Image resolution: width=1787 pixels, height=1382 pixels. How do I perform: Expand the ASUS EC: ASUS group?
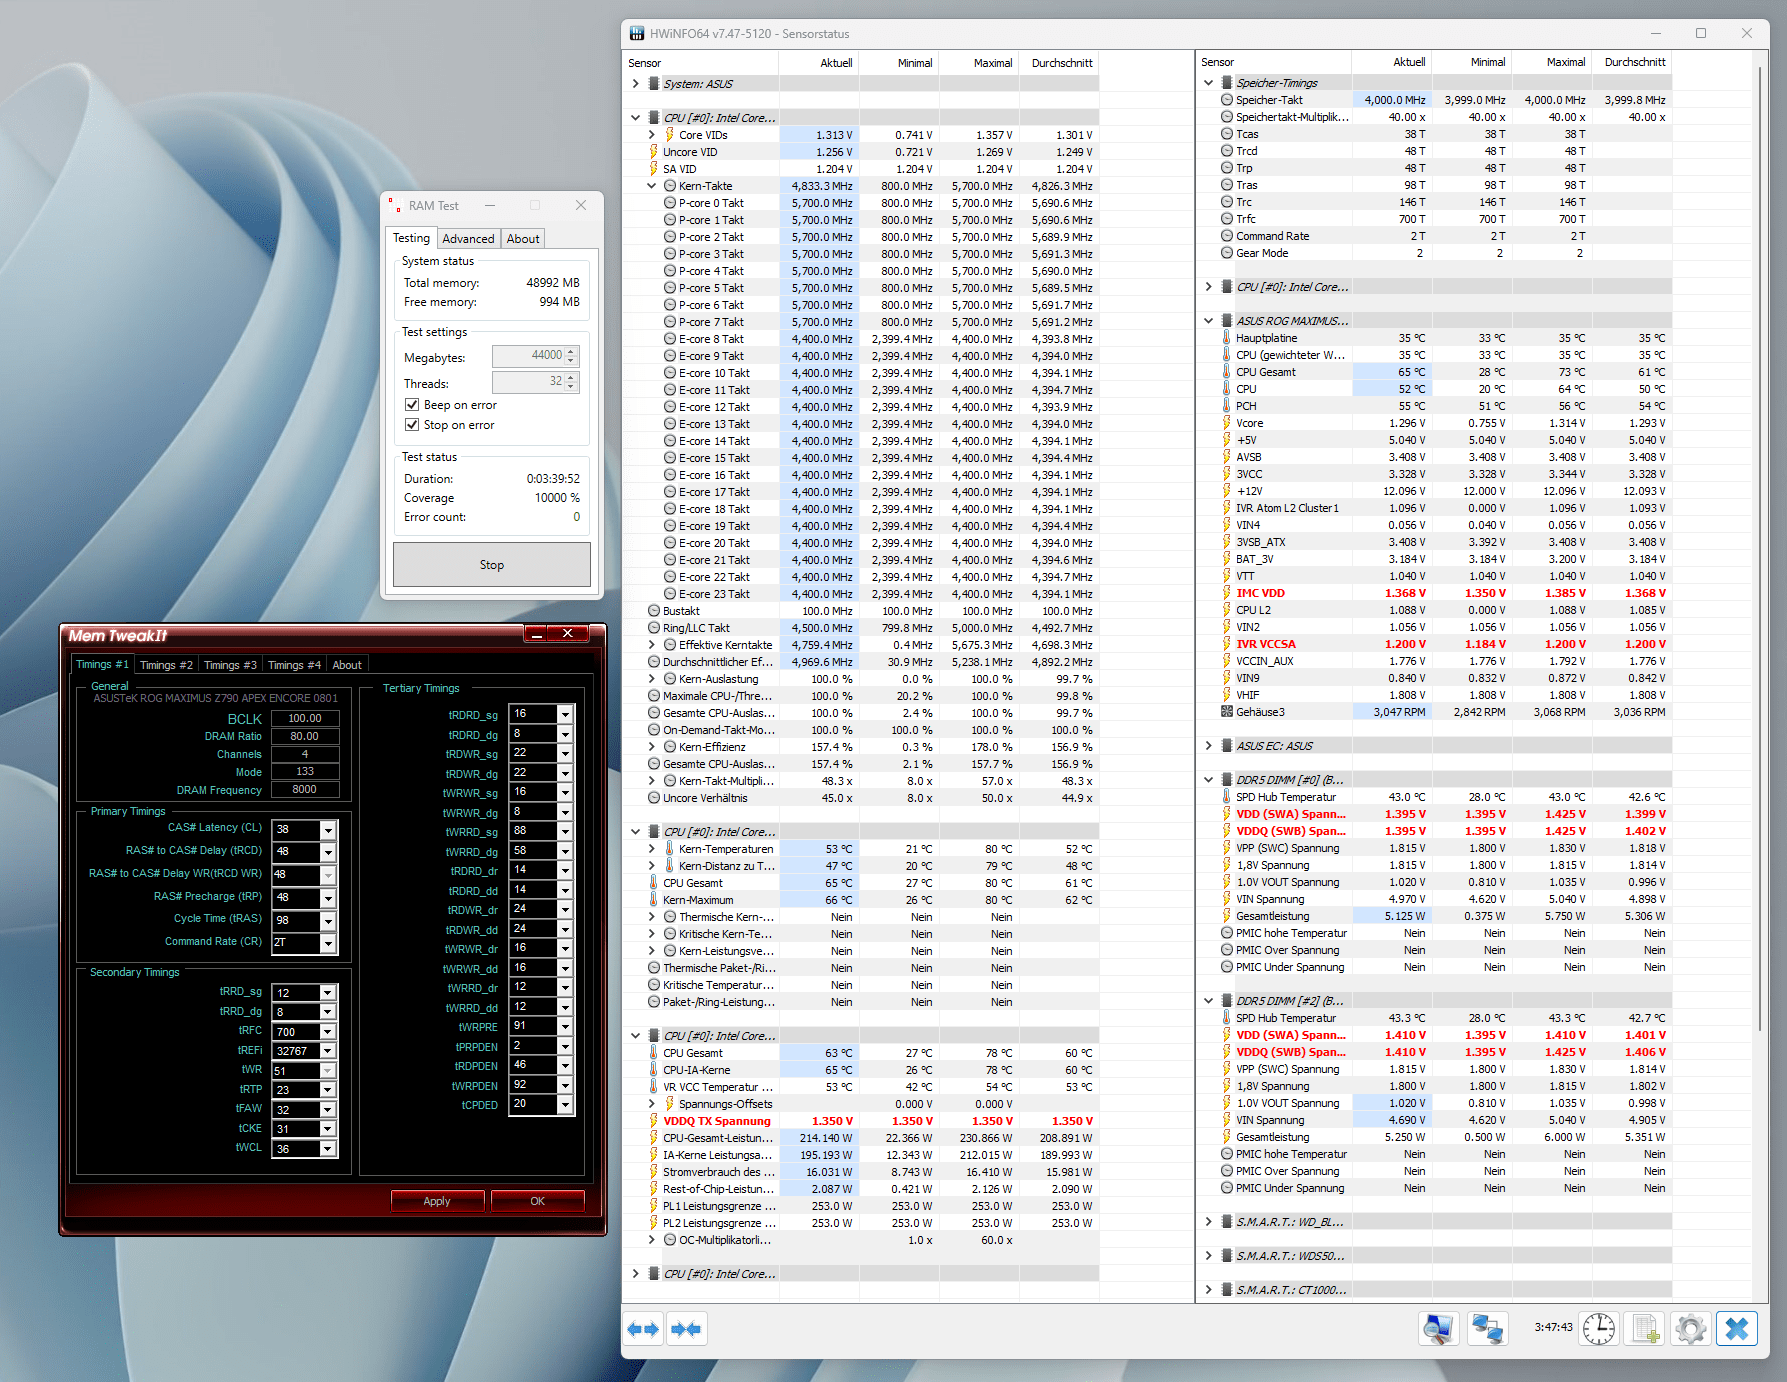pyautogui.click(x=1208, y=746)
